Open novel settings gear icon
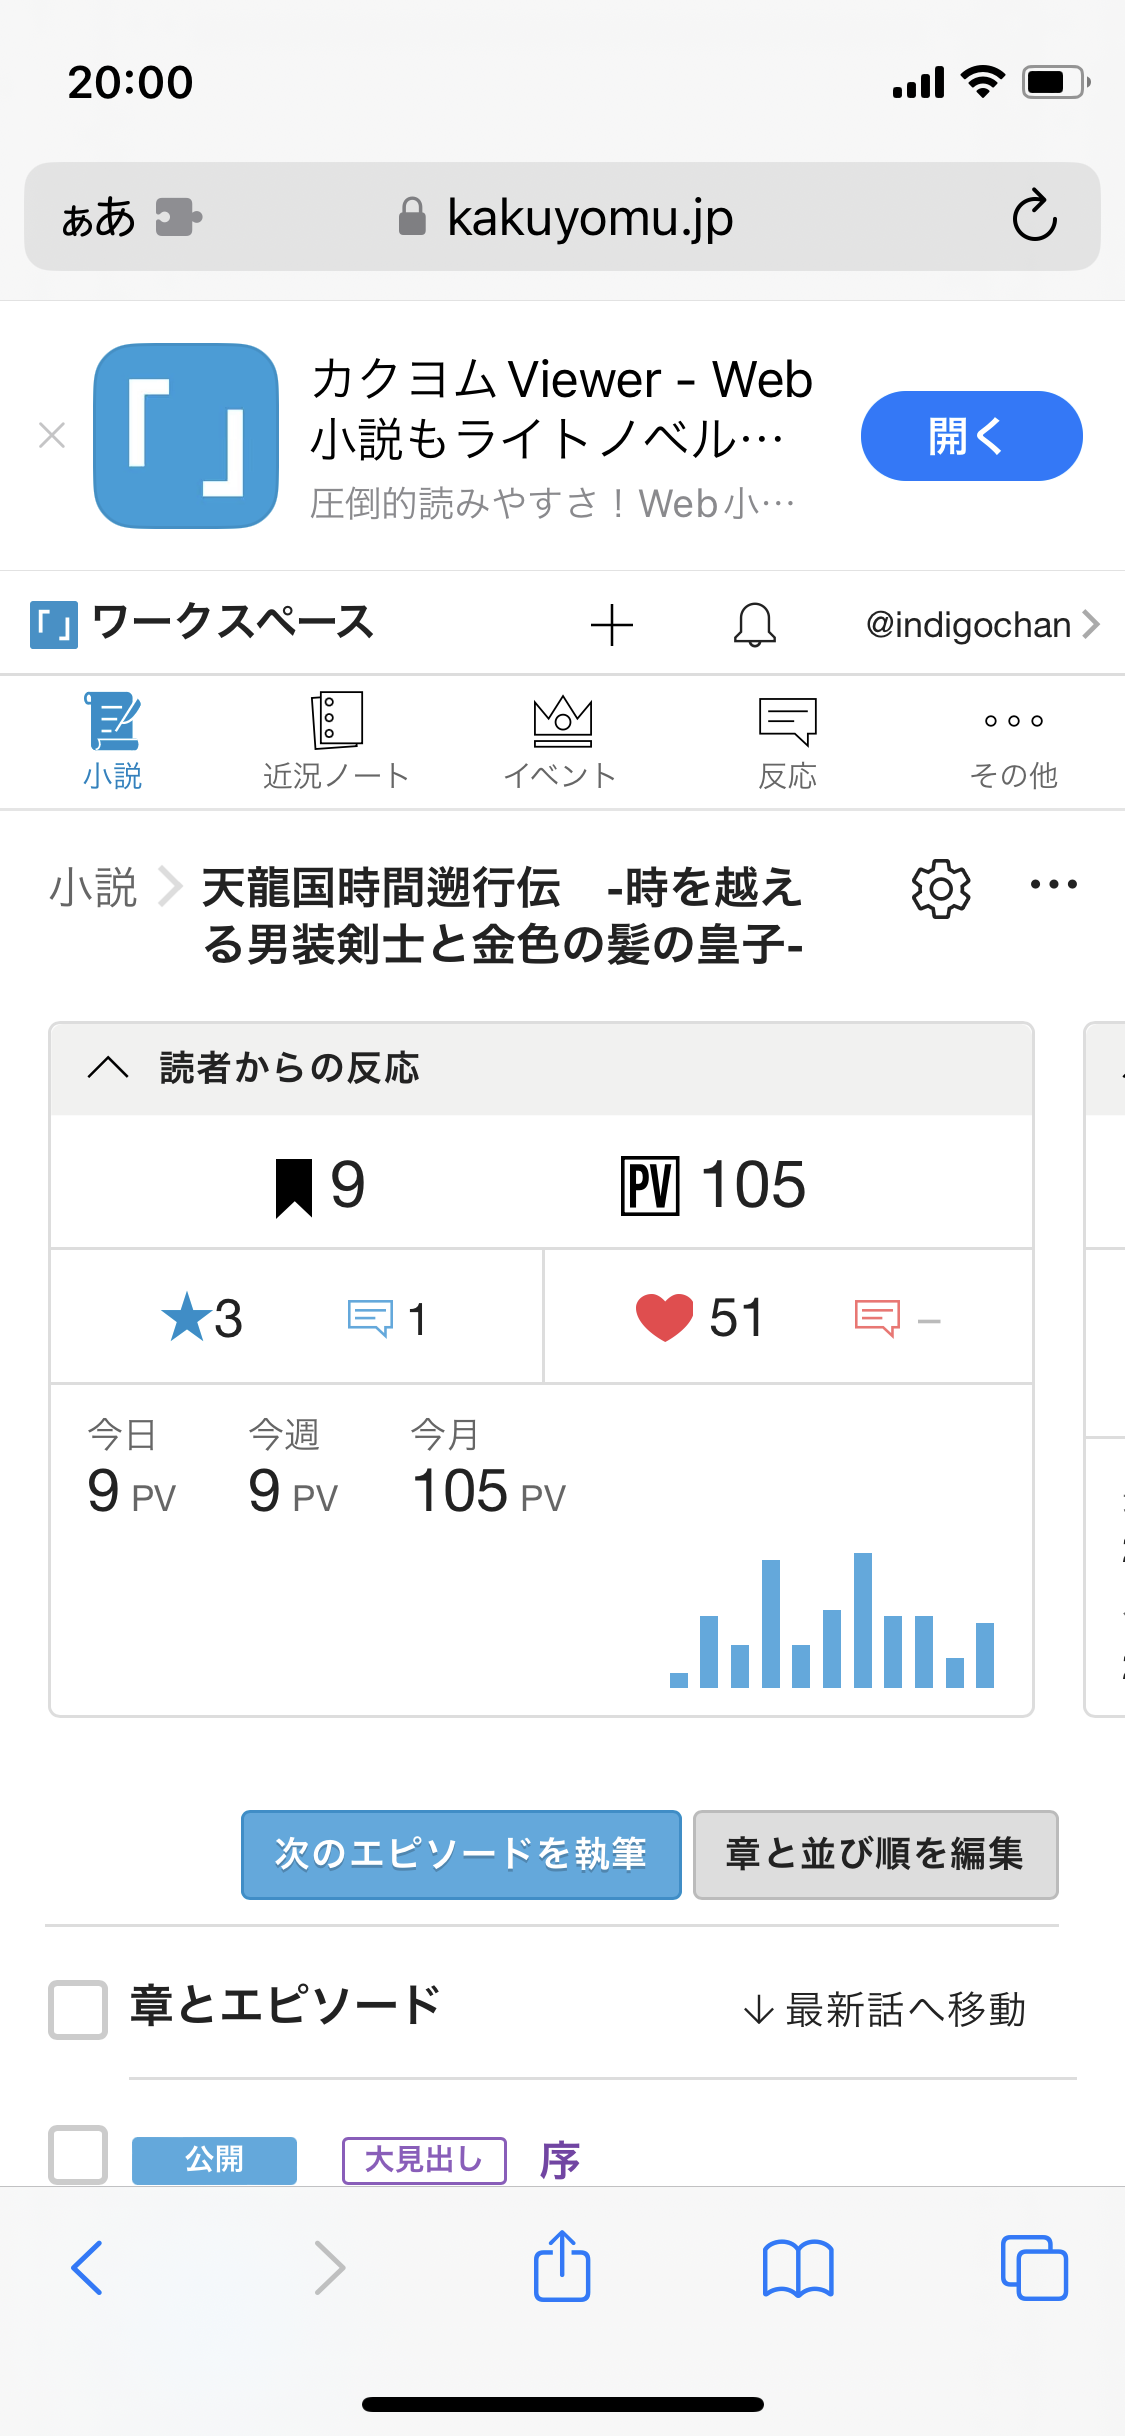The image size is (1125, 2436). 940,888
